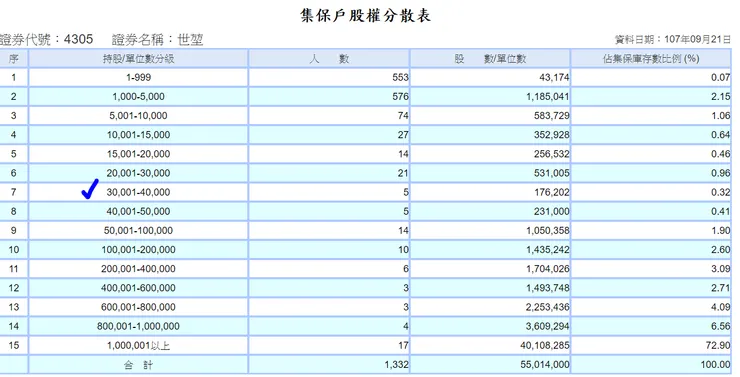
Task: Click the percentage value 2.60
Action: [721, 250]
